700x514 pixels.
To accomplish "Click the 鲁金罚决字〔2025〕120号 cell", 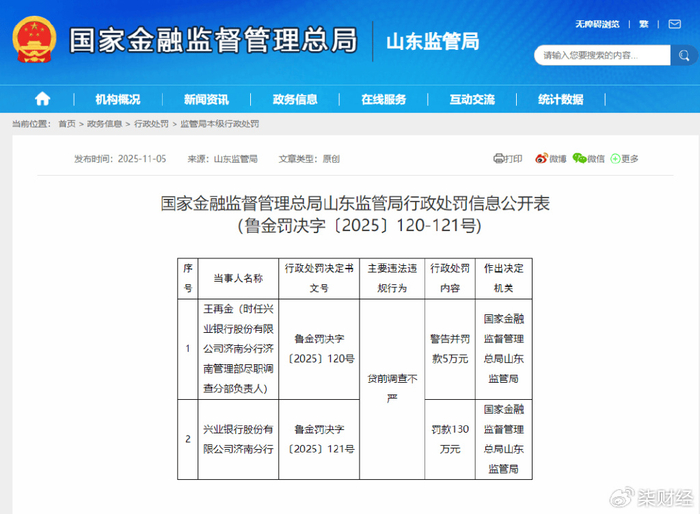I will [x=319, y=349].
